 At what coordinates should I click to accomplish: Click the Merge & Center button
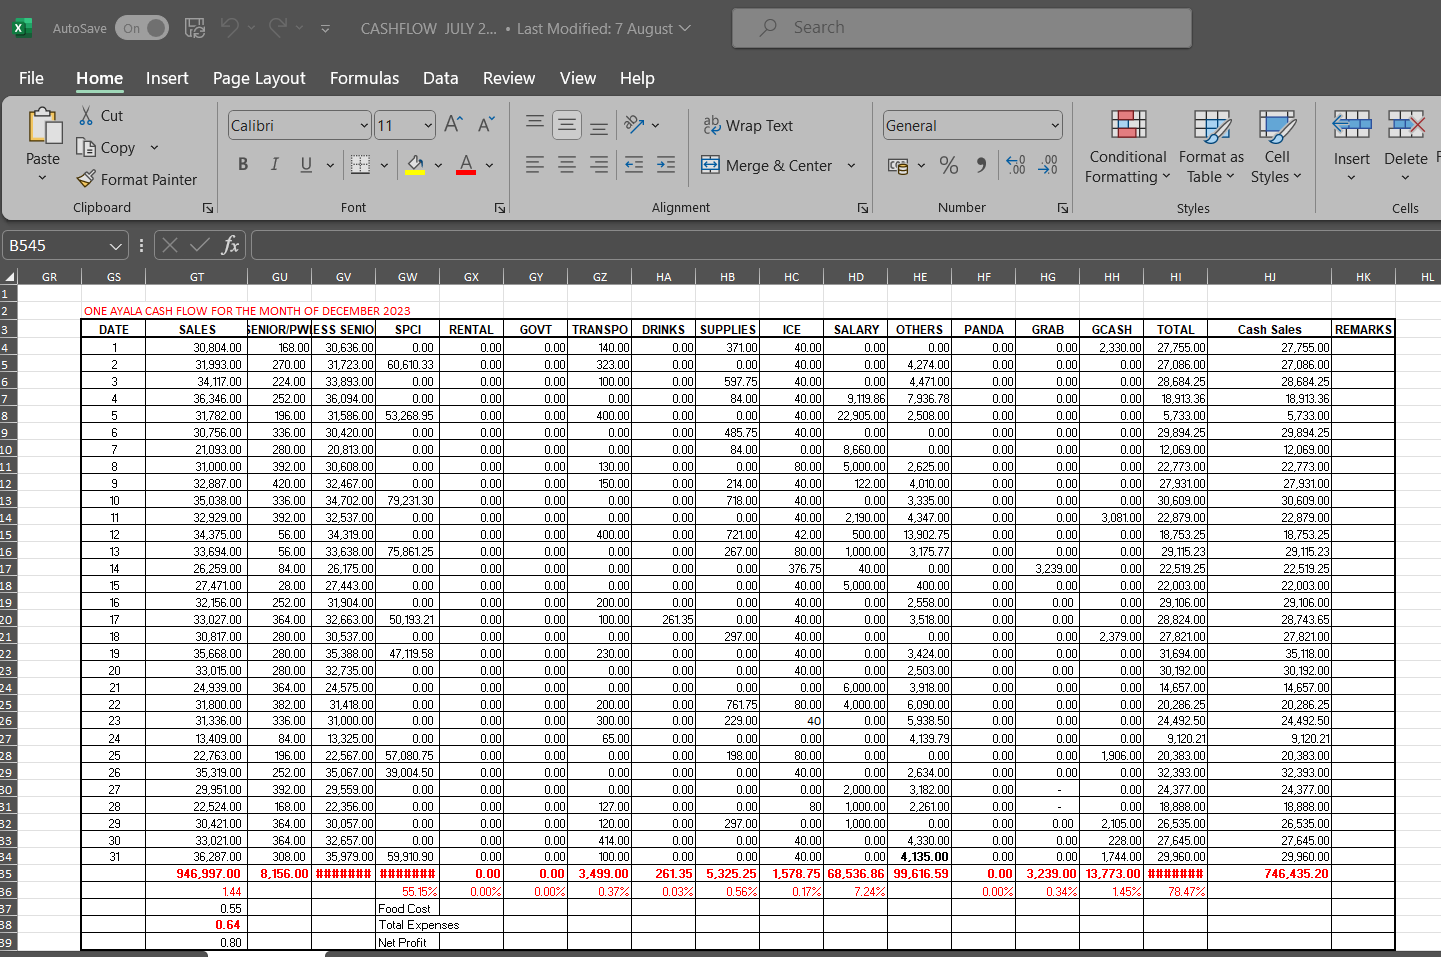767,165
